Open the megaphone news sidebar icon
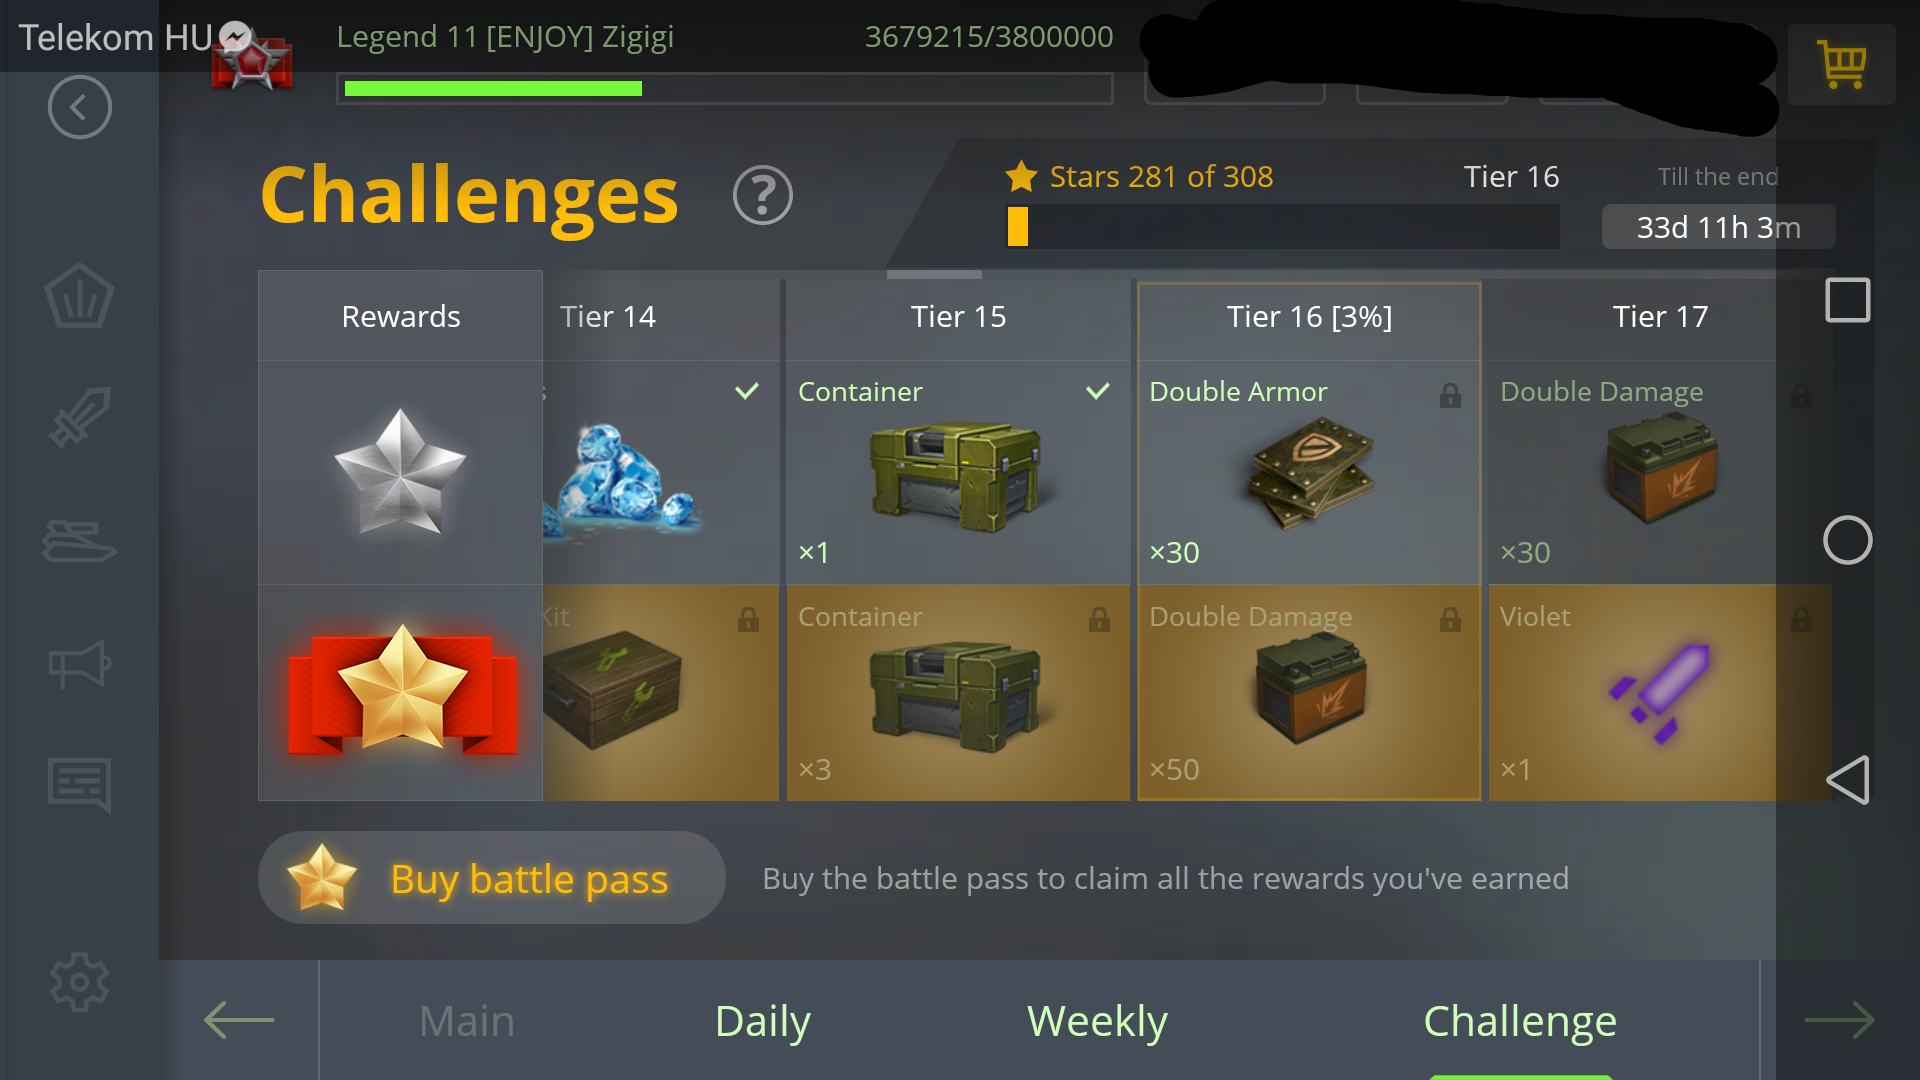The height and width of the screenshot is (1080, 1920). click(x=79, y=663)
